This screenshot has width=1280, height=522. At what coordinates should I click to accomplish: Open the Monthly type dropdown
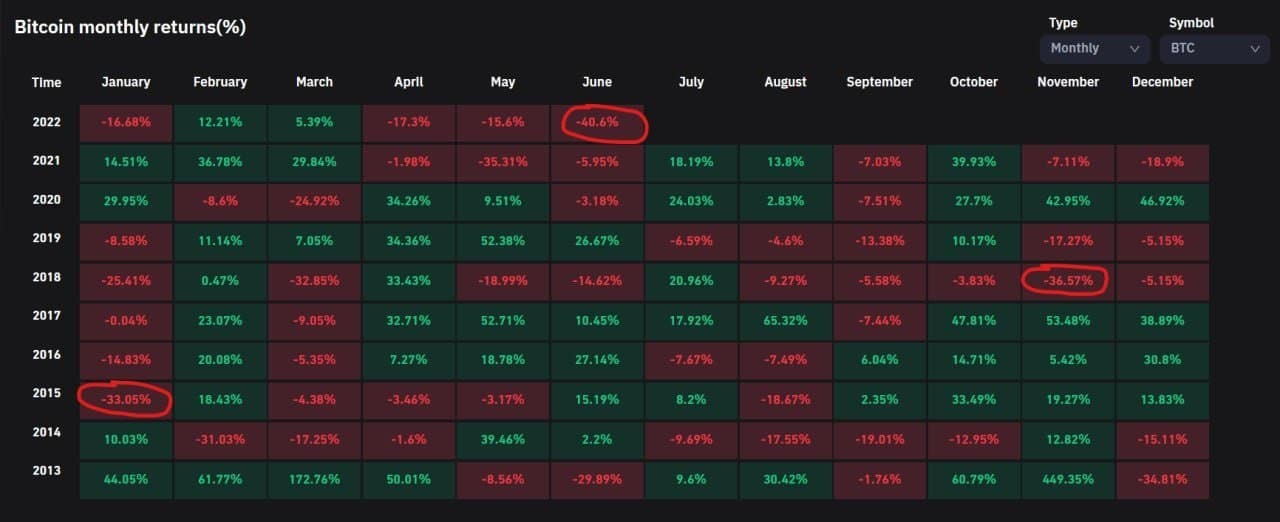click(1094, 48)
